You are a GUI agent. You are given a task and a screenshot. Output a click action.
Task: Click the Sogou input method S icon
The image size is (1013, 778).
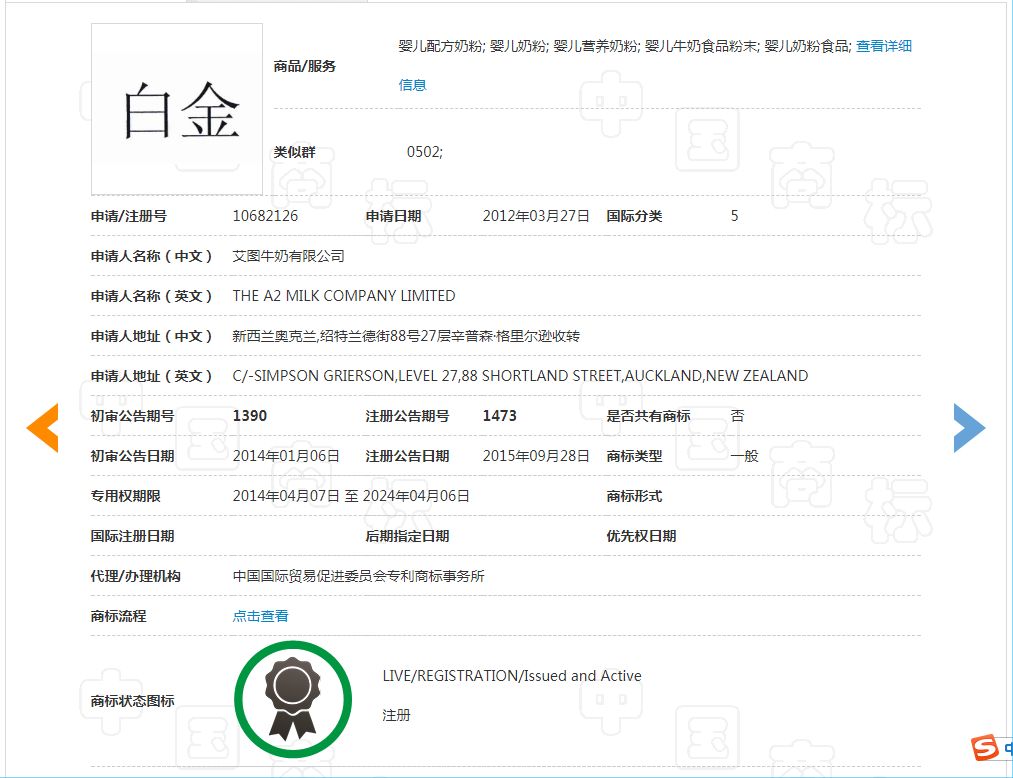click(x=985, y=747)
